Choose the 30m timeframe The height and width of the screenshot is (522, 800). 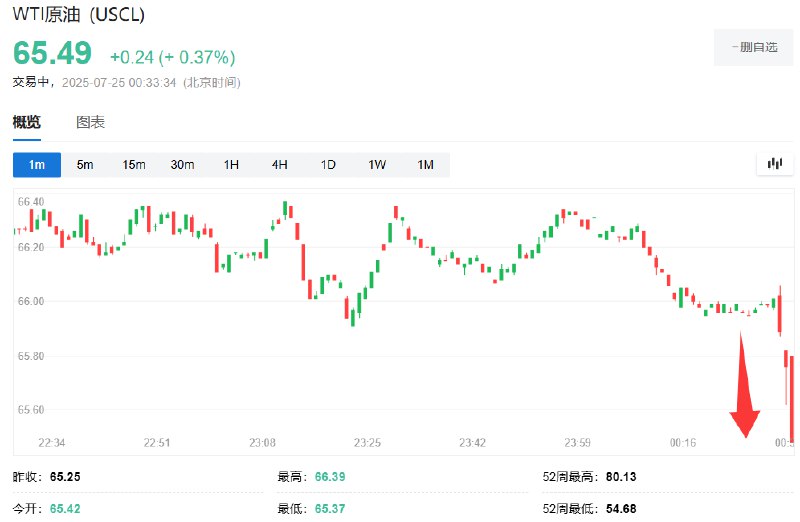click(x=182, y=165)
